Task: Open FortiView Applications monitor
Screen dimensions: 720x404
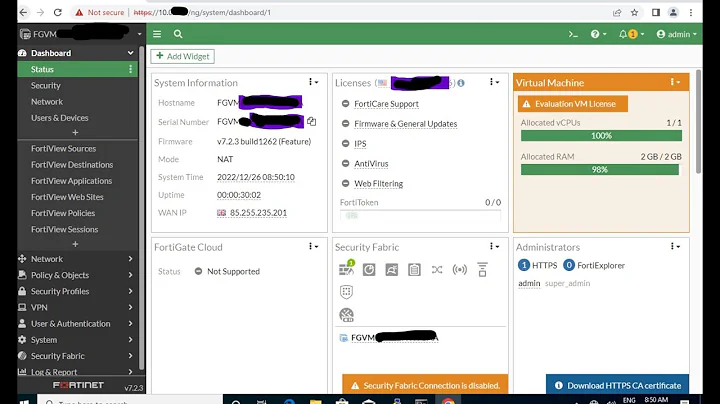Action: click(71, 181)
